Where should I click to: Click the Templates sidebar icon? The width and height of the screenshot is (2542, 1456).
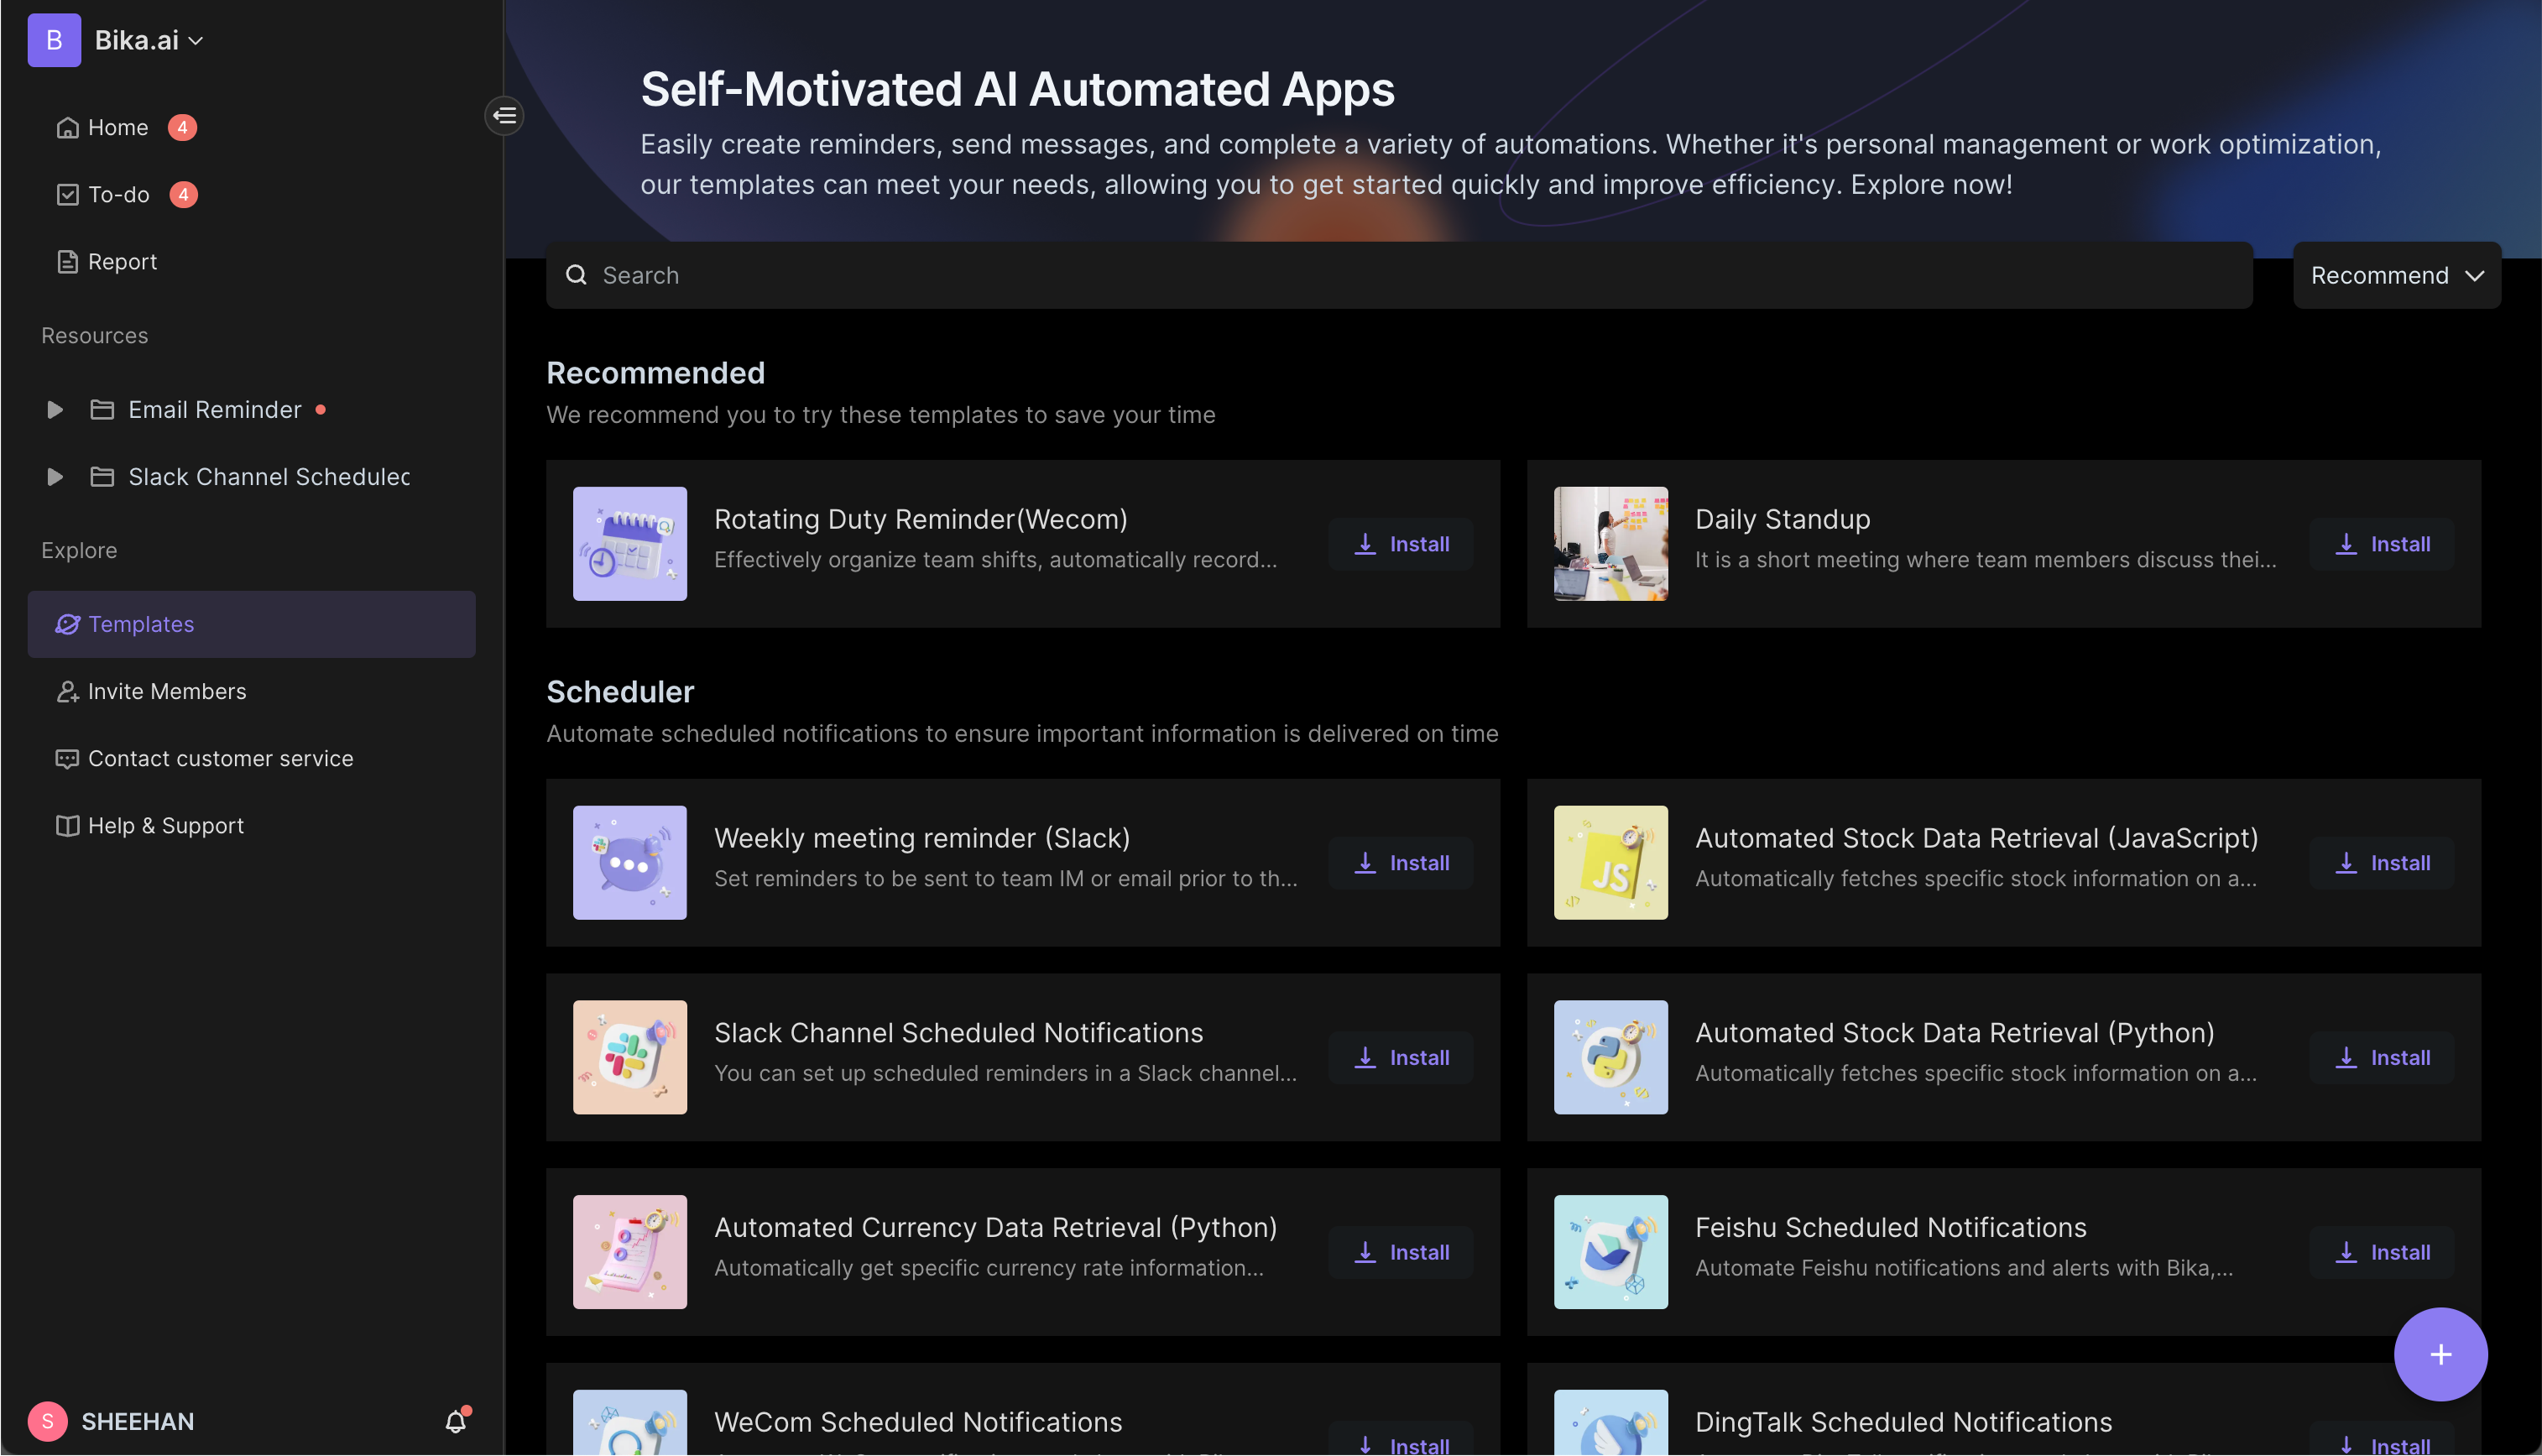coord(65,624)
